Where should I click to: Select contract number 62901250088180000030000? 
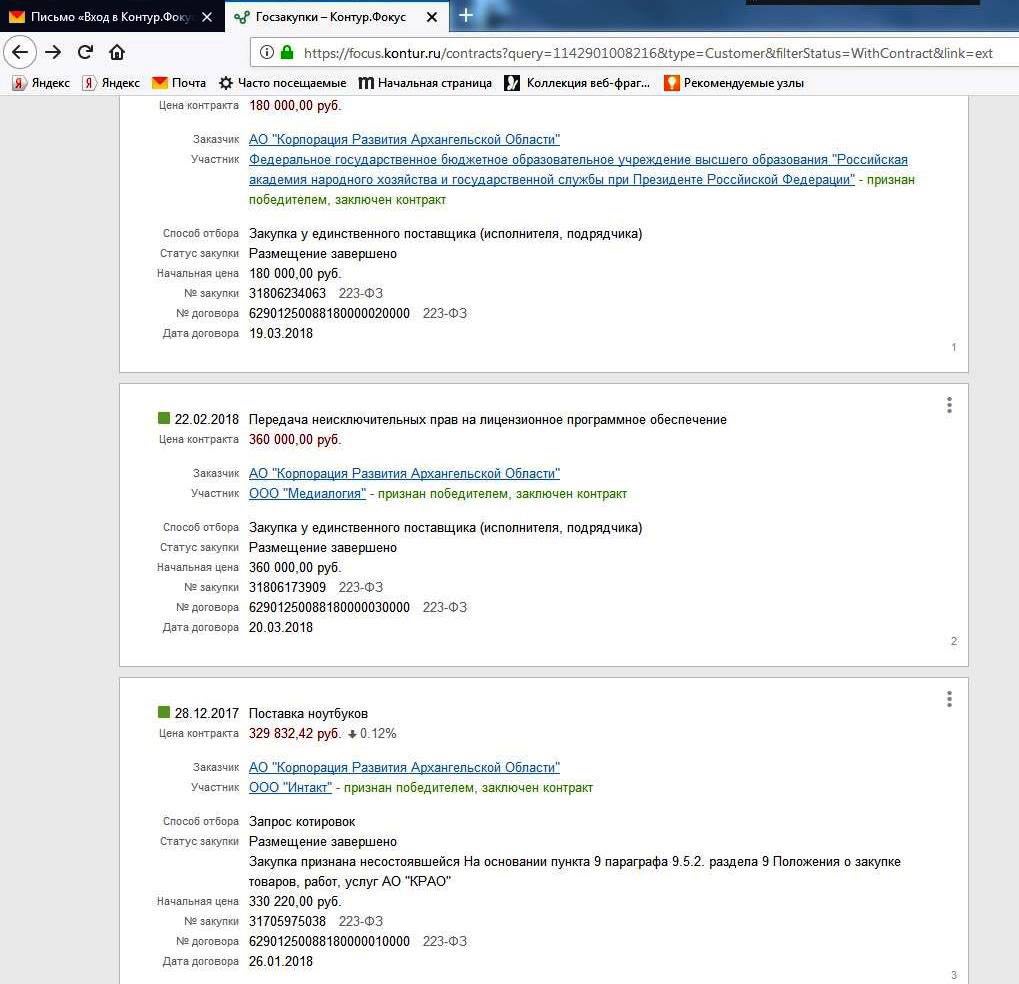point(329,607)
